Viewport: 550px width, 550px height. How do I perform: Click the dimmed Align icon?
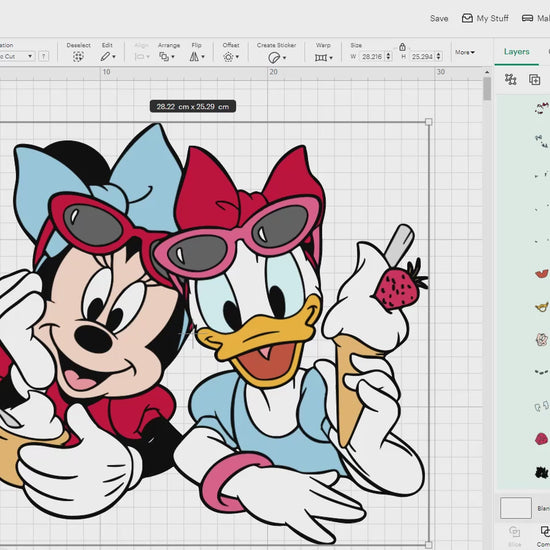[x=140, y=56]
